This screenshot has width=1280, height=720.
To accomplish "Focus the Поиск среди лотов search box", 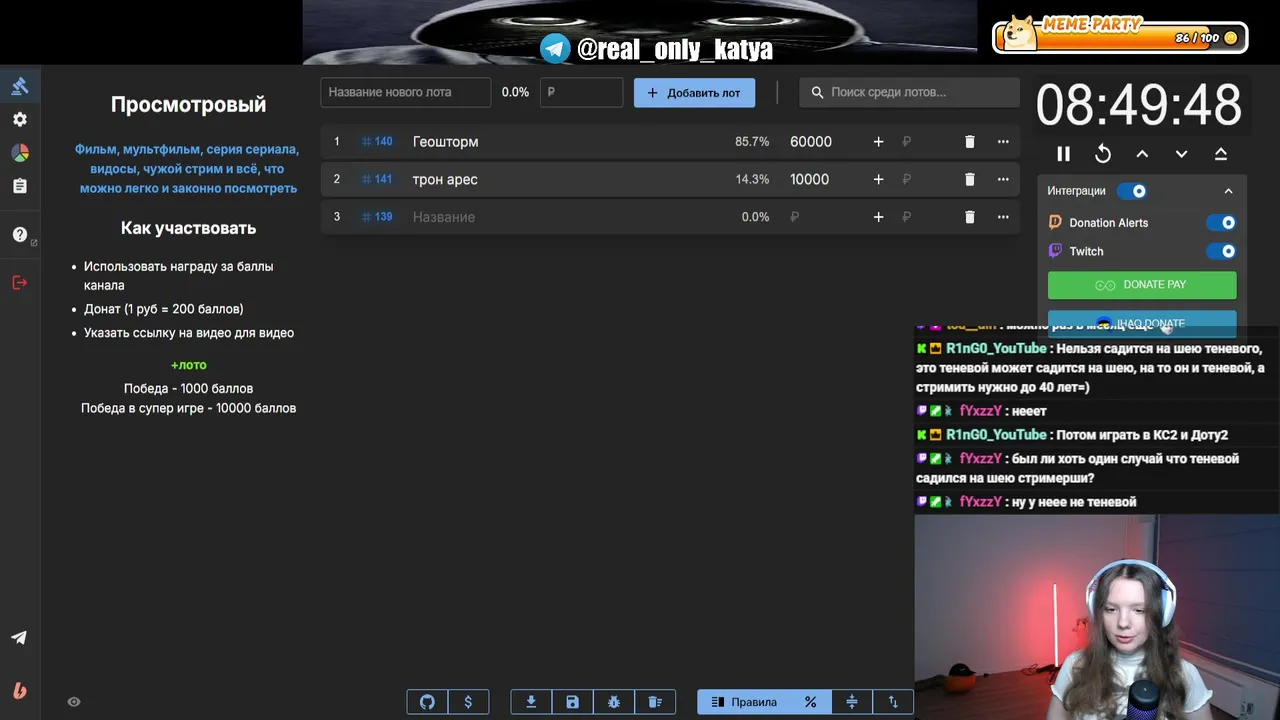I will tap(909, 92).
